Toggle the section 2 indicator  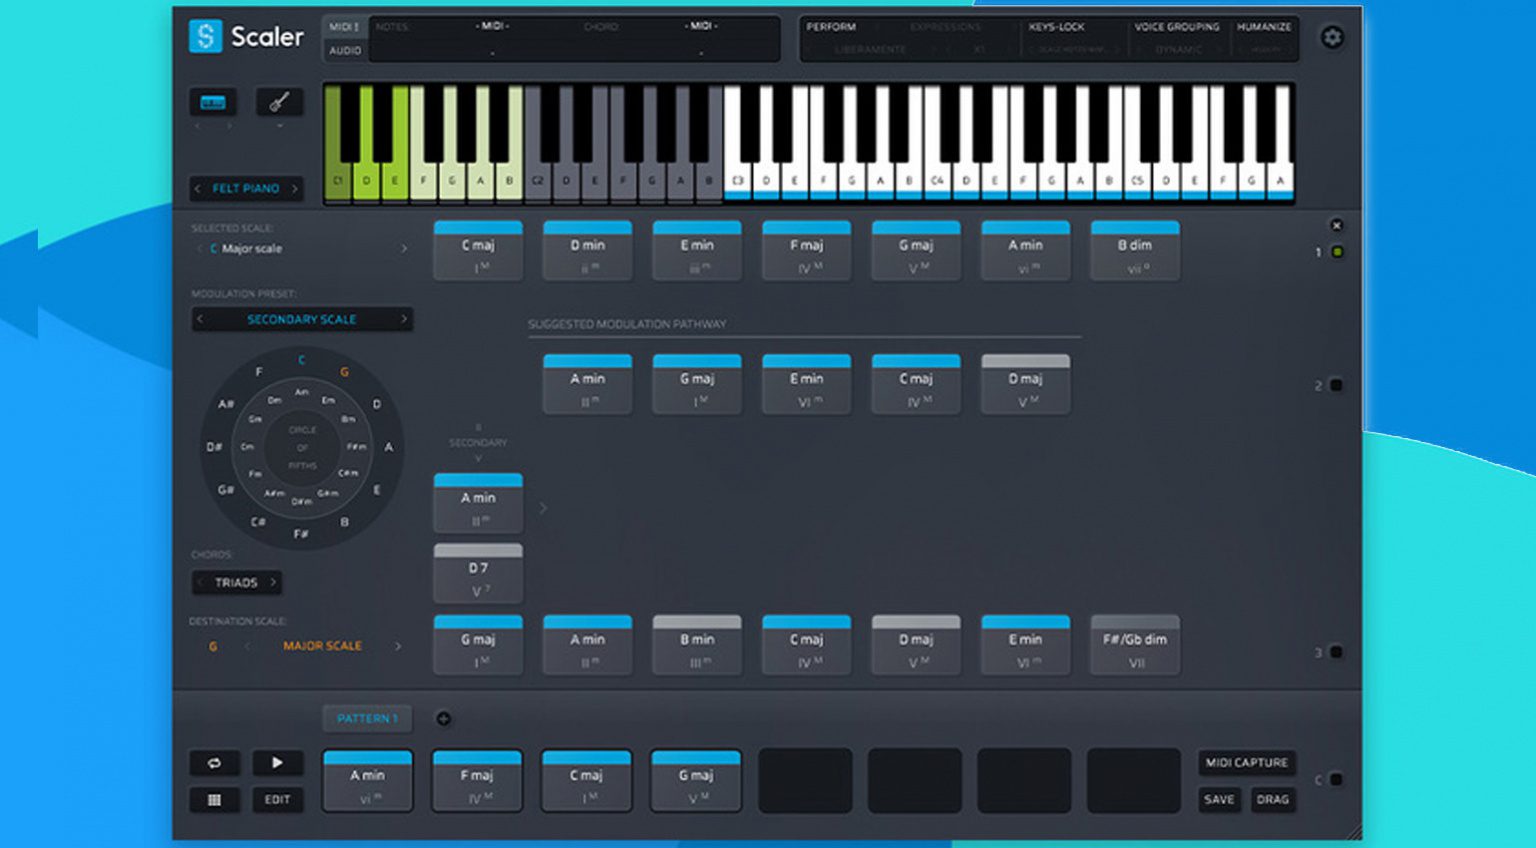point(1336,385)
